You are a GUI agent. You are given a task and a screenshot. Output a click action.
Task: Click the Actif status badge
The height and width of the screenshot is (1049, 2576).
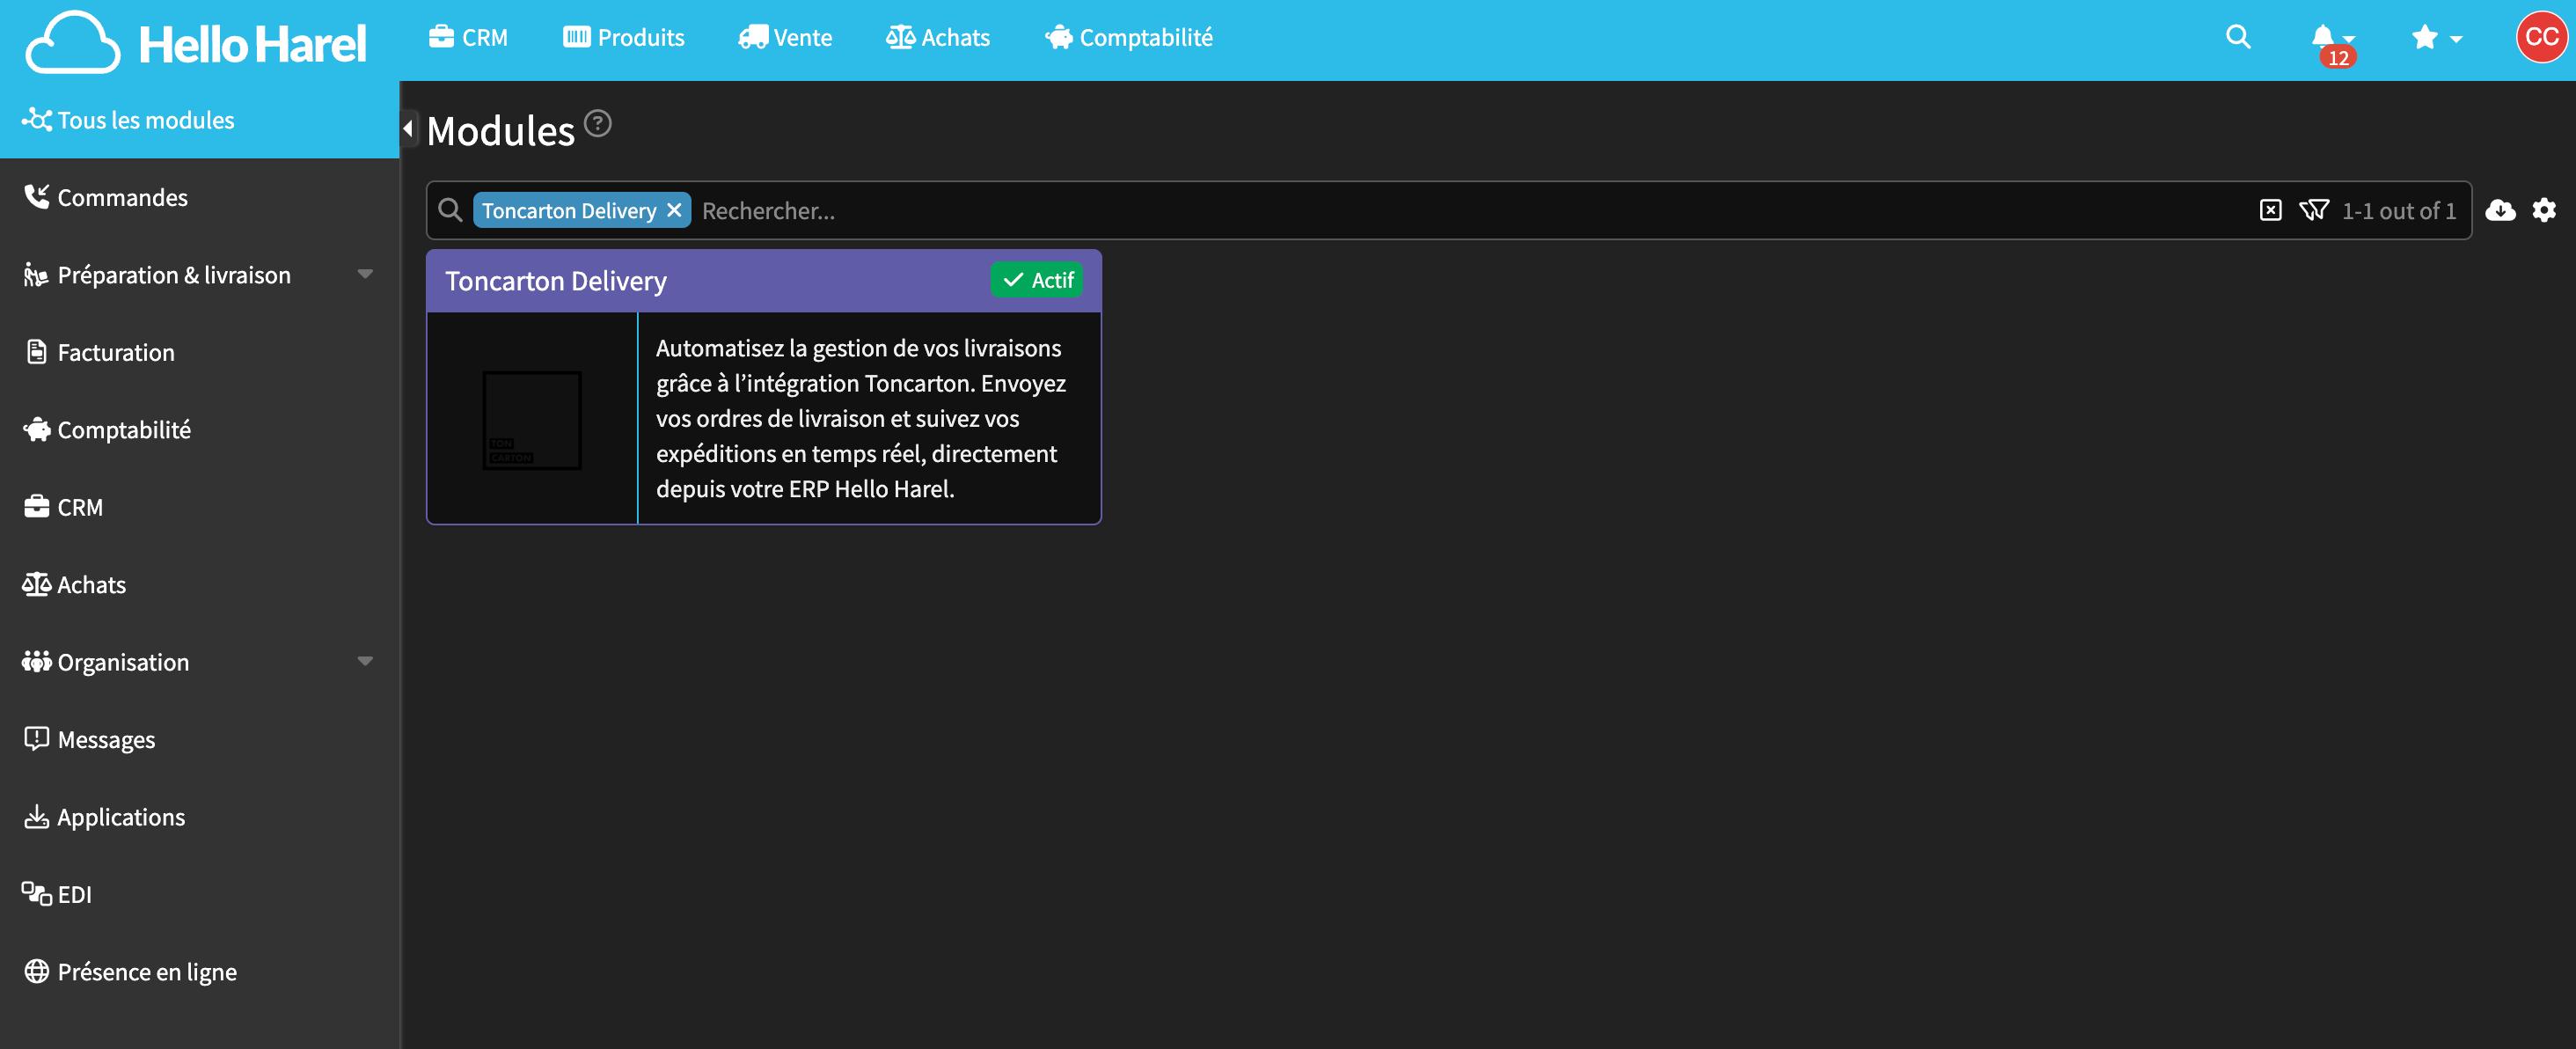(1037, 280)
